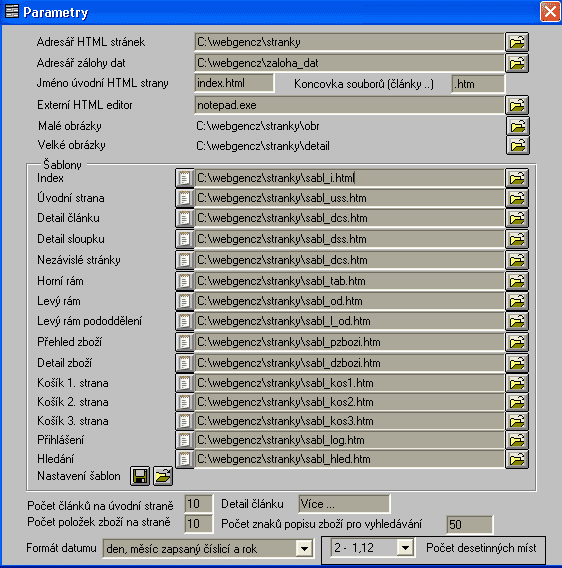Expand the Formát datumu dropdown

[304, 549]
